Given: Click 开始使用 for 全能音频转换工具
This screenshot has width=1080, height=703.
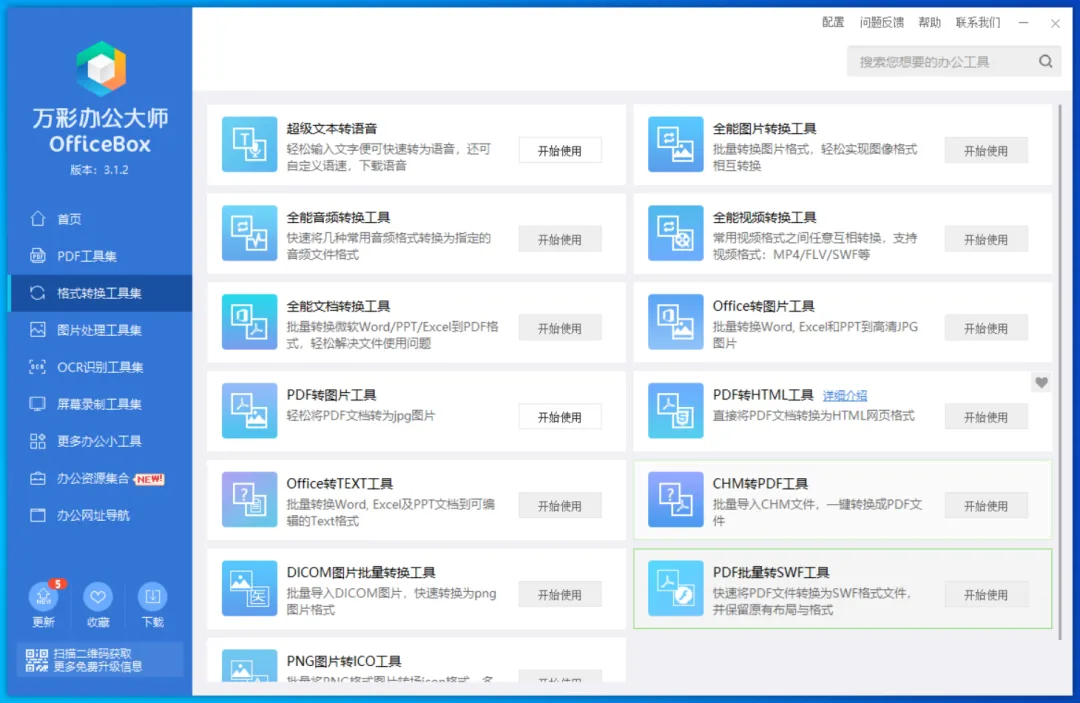Looking at the screenshot, I should pyautogui.click(x=559, y=240).
